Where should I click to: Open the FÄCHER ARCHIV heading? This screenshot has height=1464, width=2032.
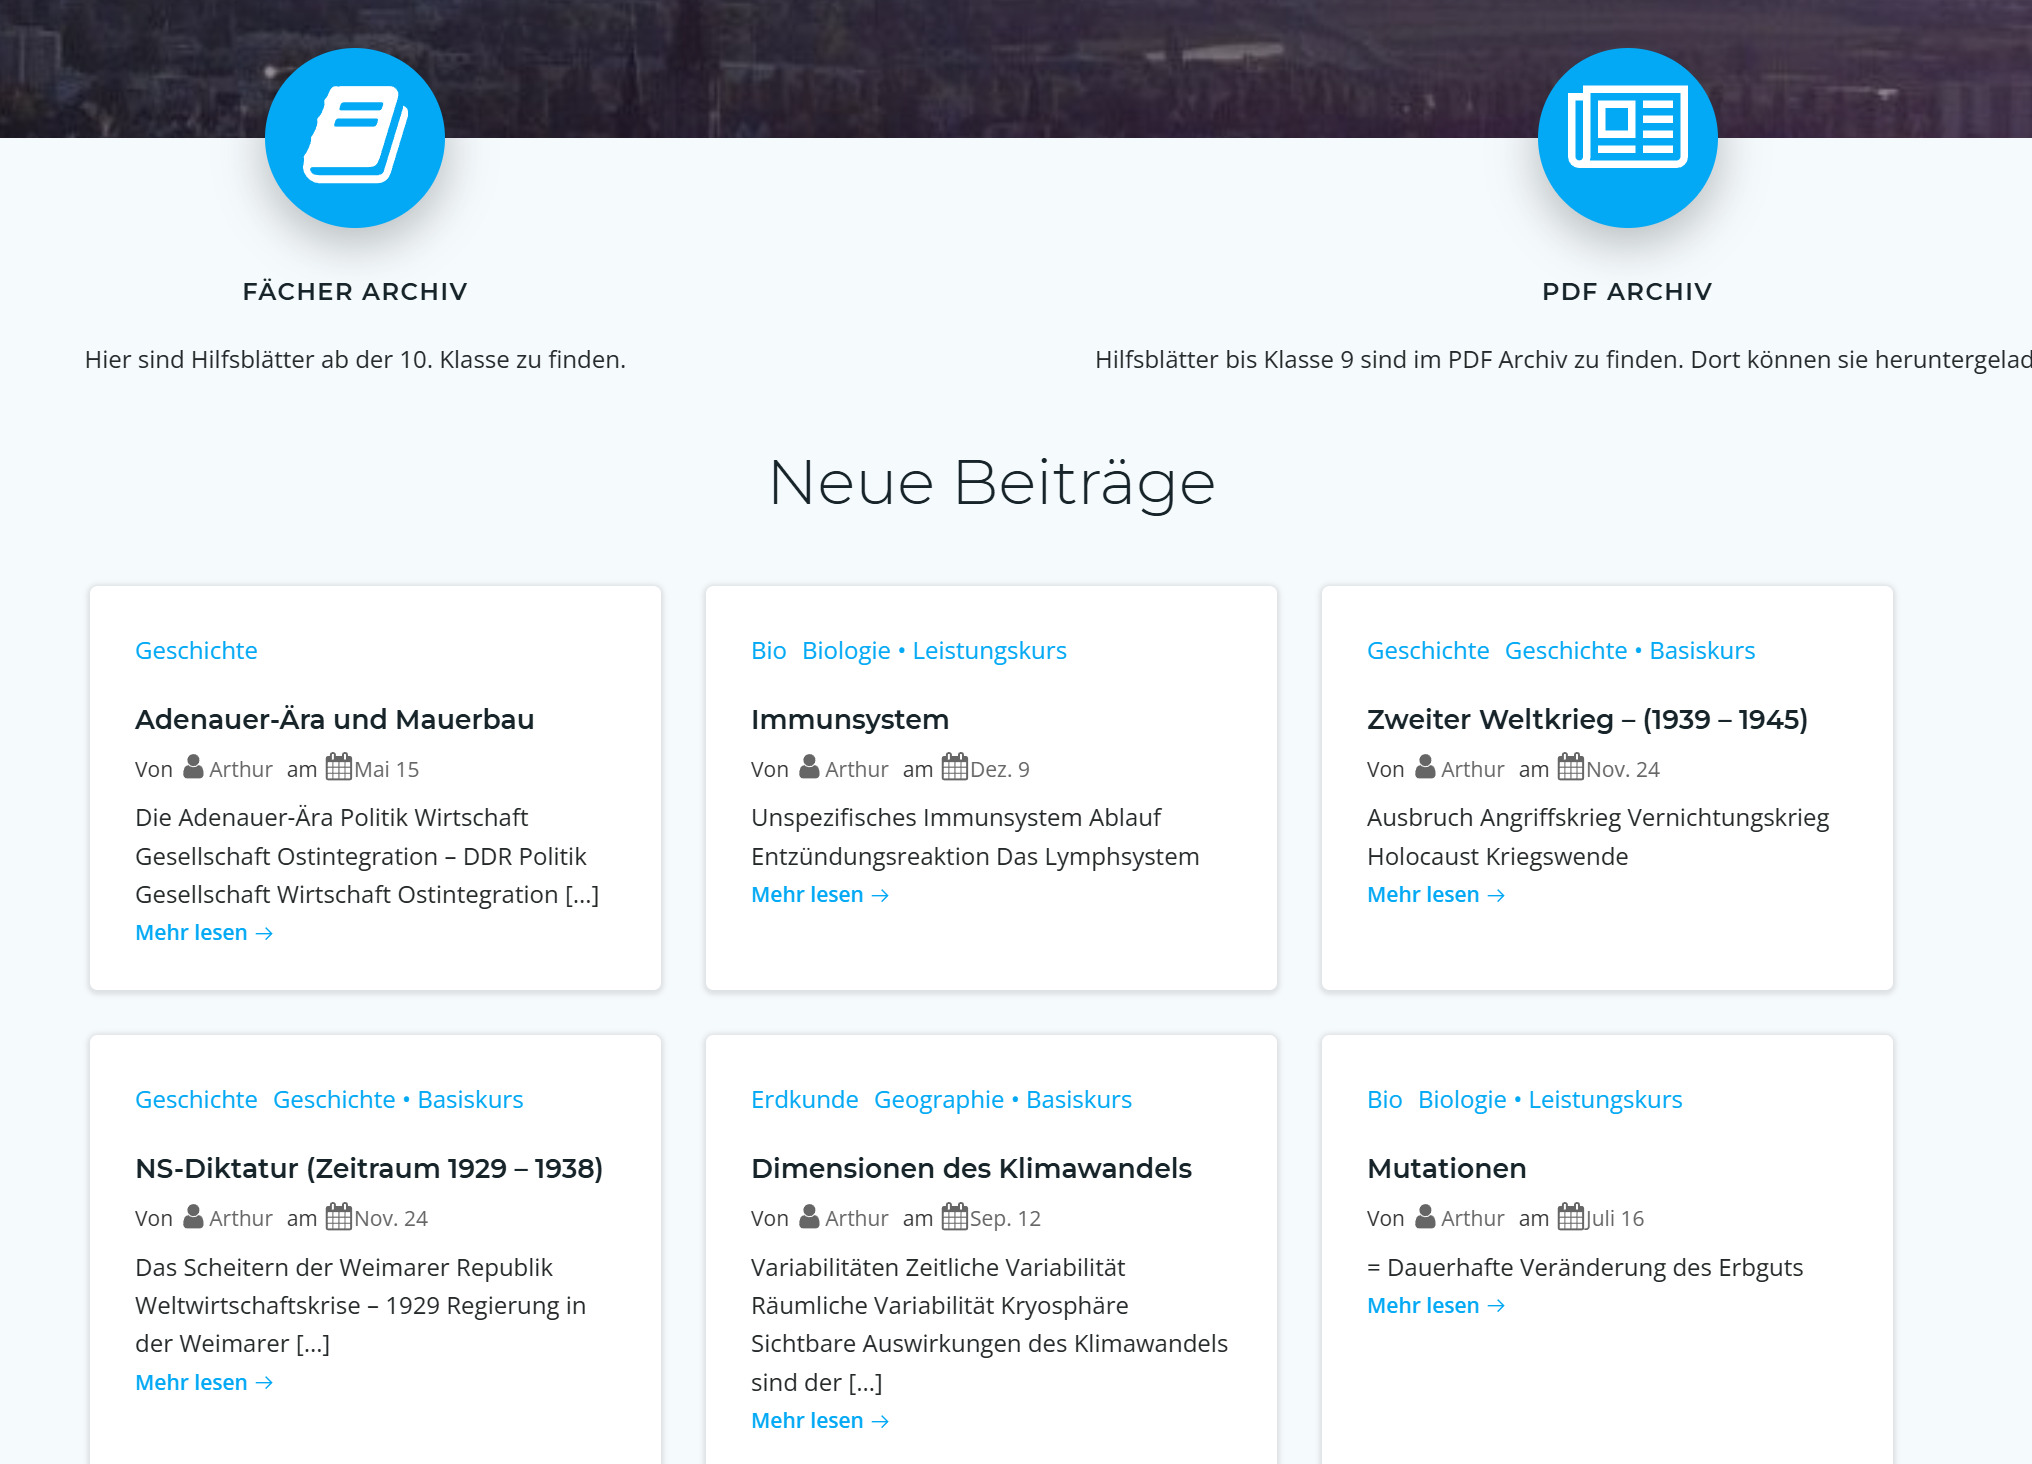coord(355,291)
